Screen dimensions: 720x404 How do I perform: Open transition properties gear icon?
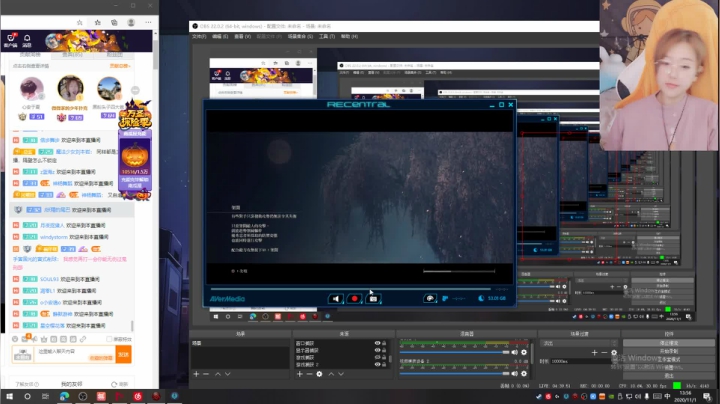tap(614, 353)
